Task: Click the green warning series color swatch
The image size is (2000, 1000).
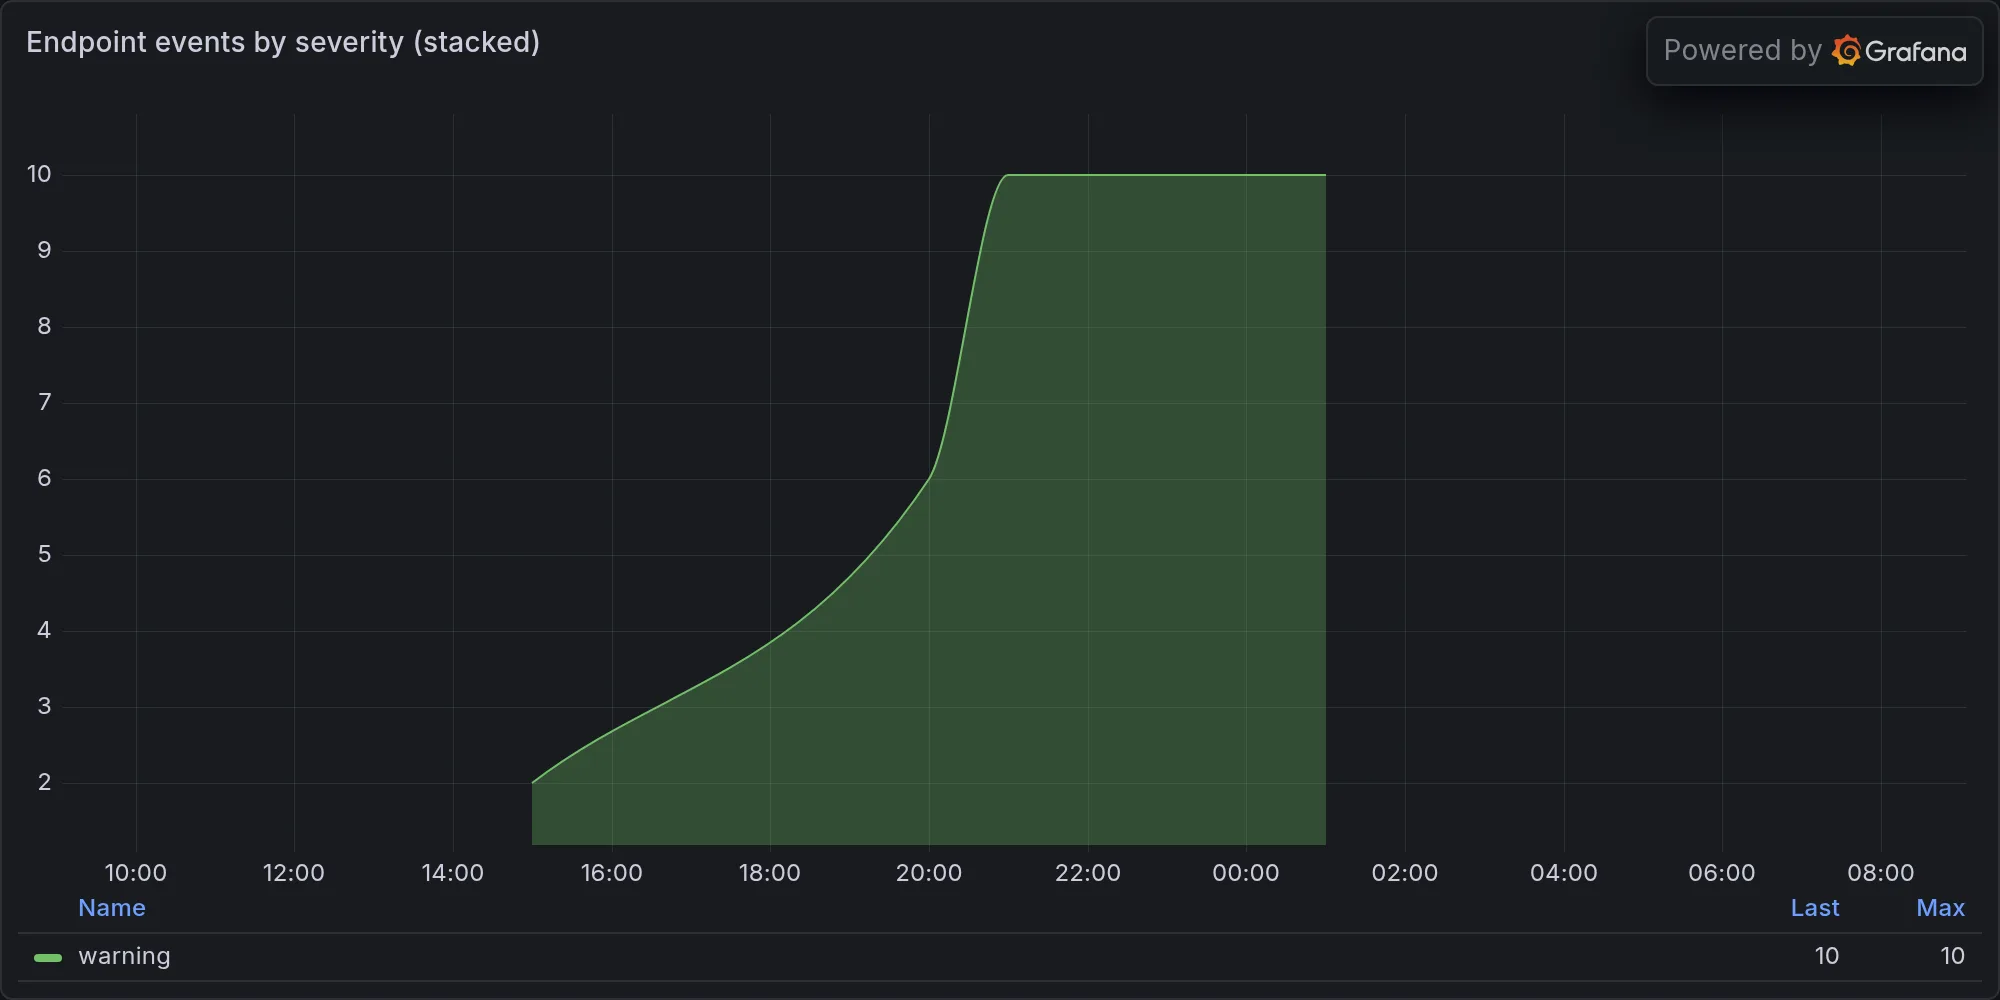Action: point(48,957)
